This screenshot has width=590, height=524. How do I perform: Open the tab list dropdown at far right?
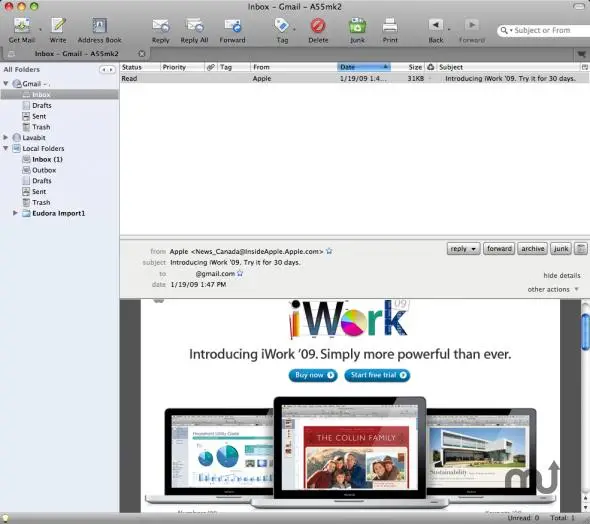tap(581, 54)
